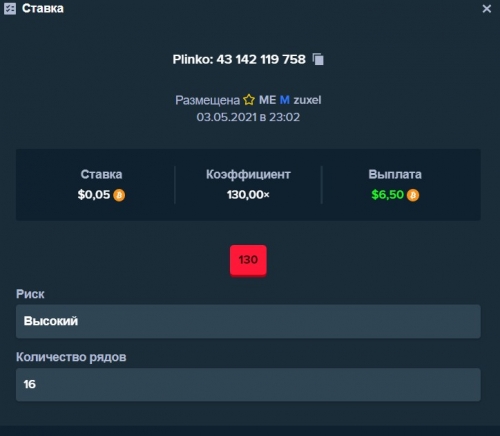Viewport: 500px width, 436px height.
Task: Open the Количество рядов field showing 16
Action: 248,384
